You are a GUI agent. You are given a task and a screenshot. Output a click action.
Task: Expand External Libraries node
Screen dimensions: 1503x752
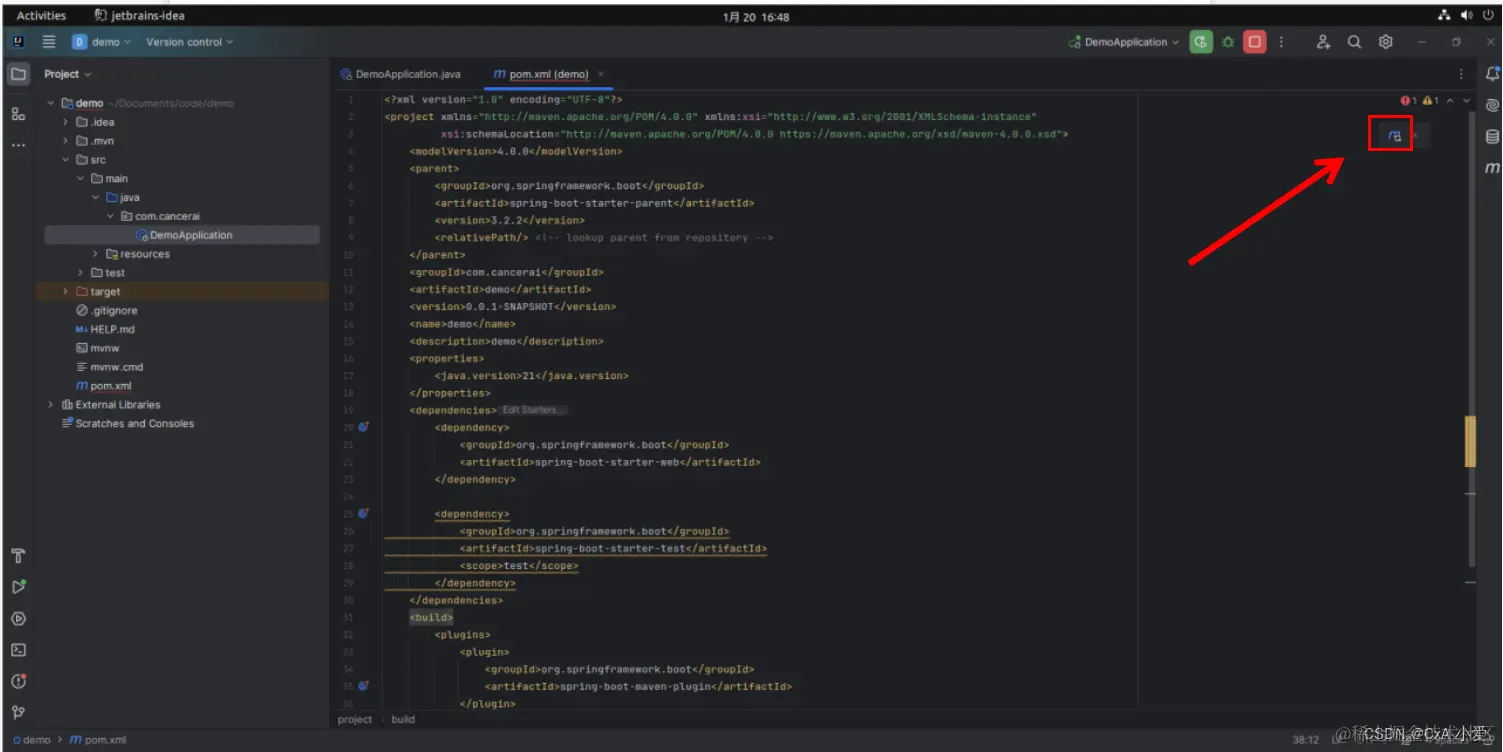click(x=51, y=405)
